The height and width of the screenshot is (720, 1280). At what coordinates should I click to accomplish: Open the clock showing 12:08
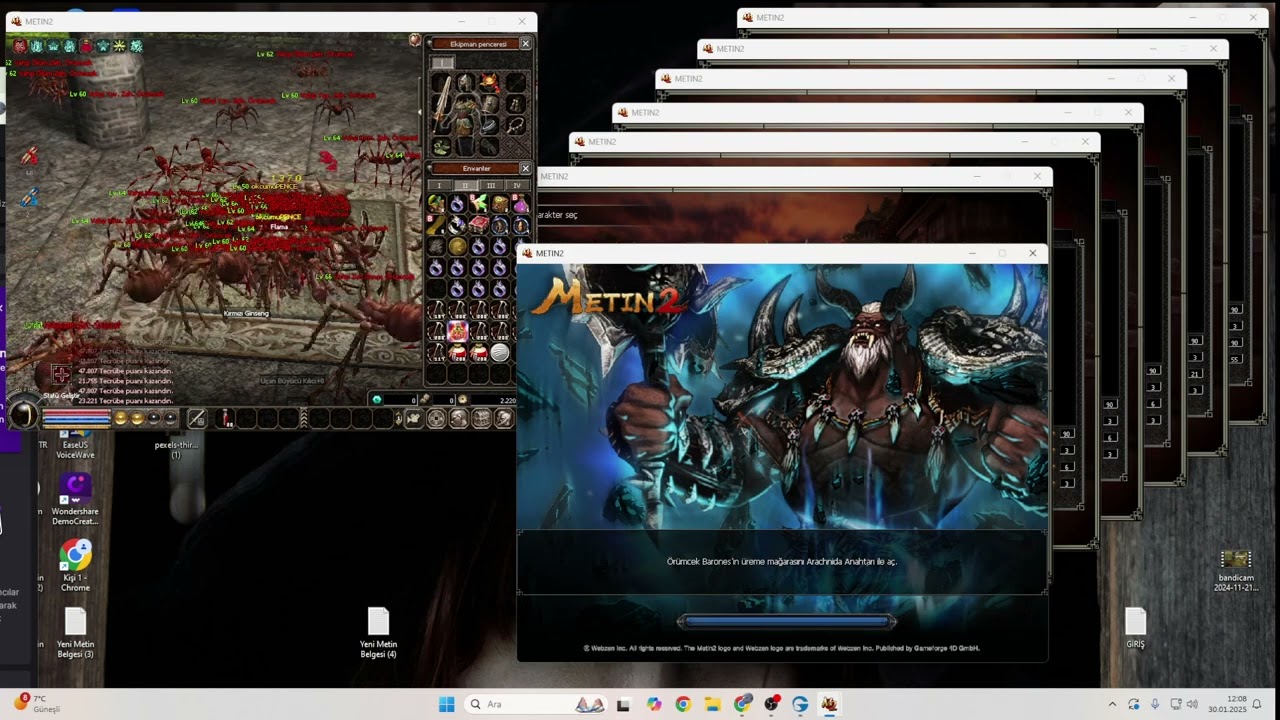click(x=1227, y=704)
